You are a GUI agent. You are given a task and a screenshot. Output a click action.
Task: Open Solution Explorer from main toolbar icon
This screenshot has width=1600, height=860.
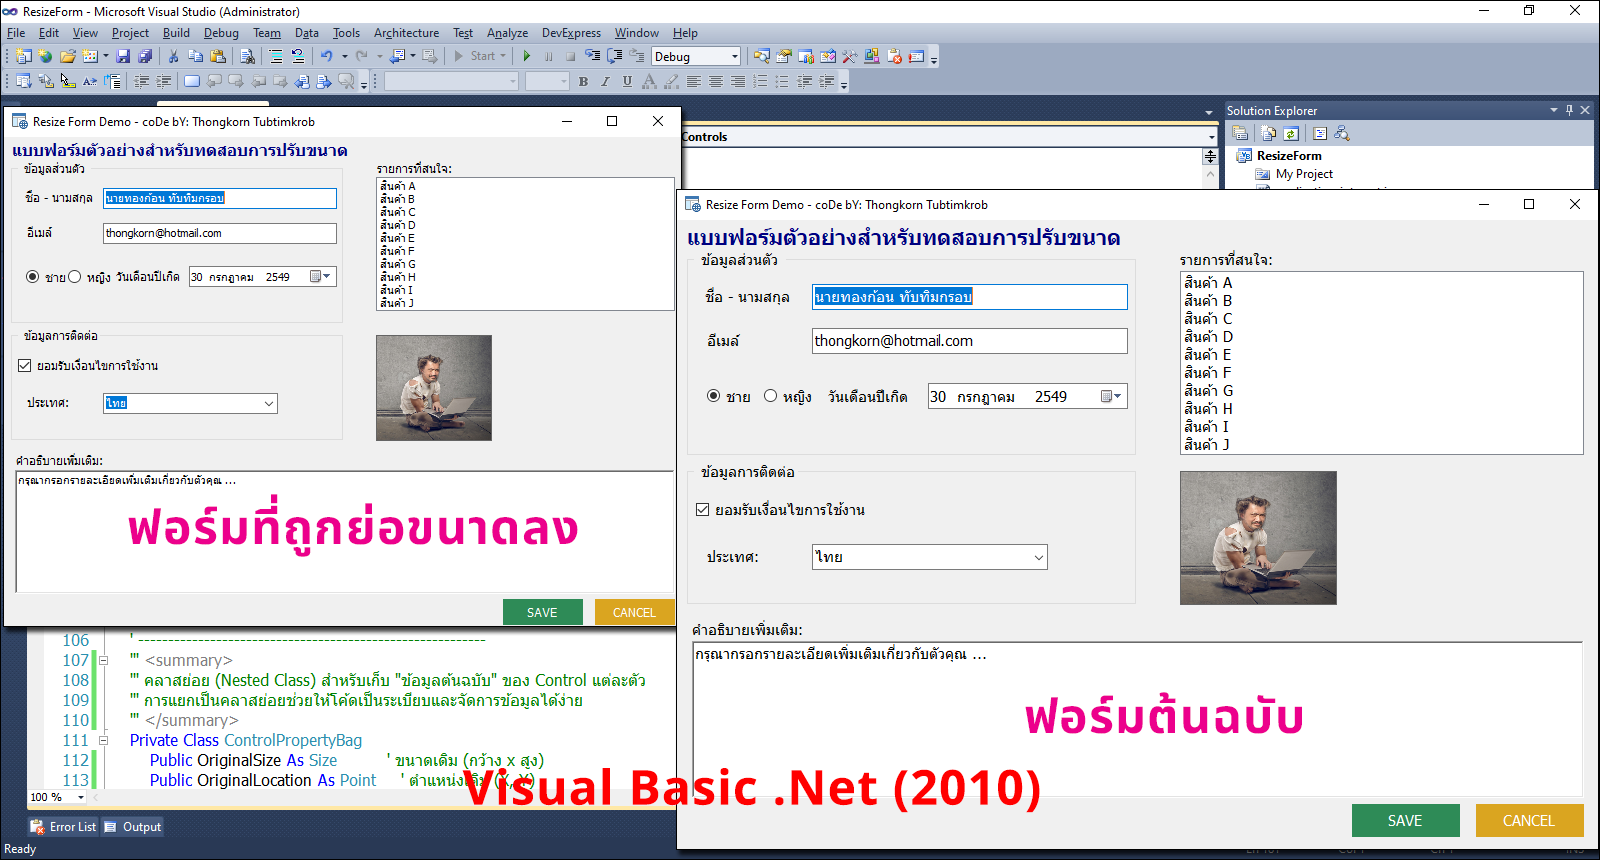[x=762, y=56]
